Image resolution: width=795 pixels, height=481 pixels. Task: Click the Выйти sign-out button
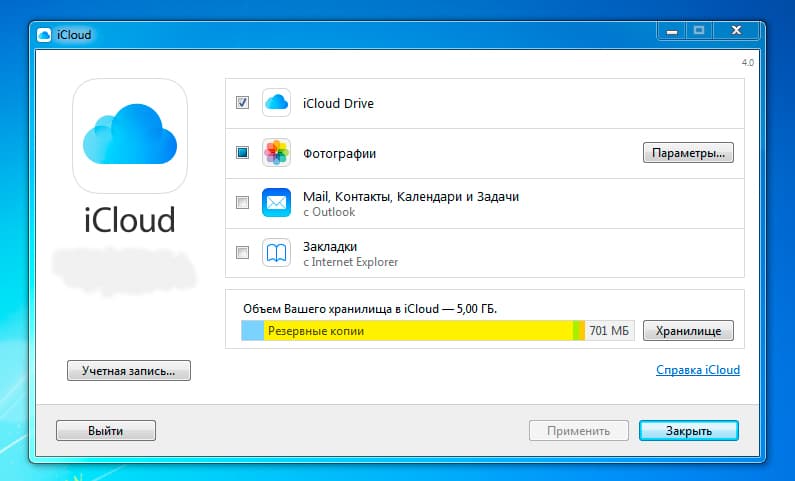pyautogui.click(x=105, y=431)
